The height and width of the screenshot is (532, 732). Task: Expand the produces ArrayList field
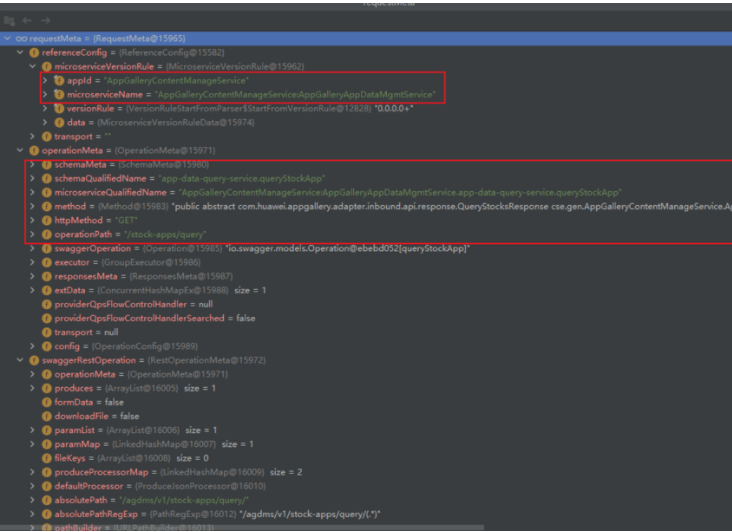32,388
